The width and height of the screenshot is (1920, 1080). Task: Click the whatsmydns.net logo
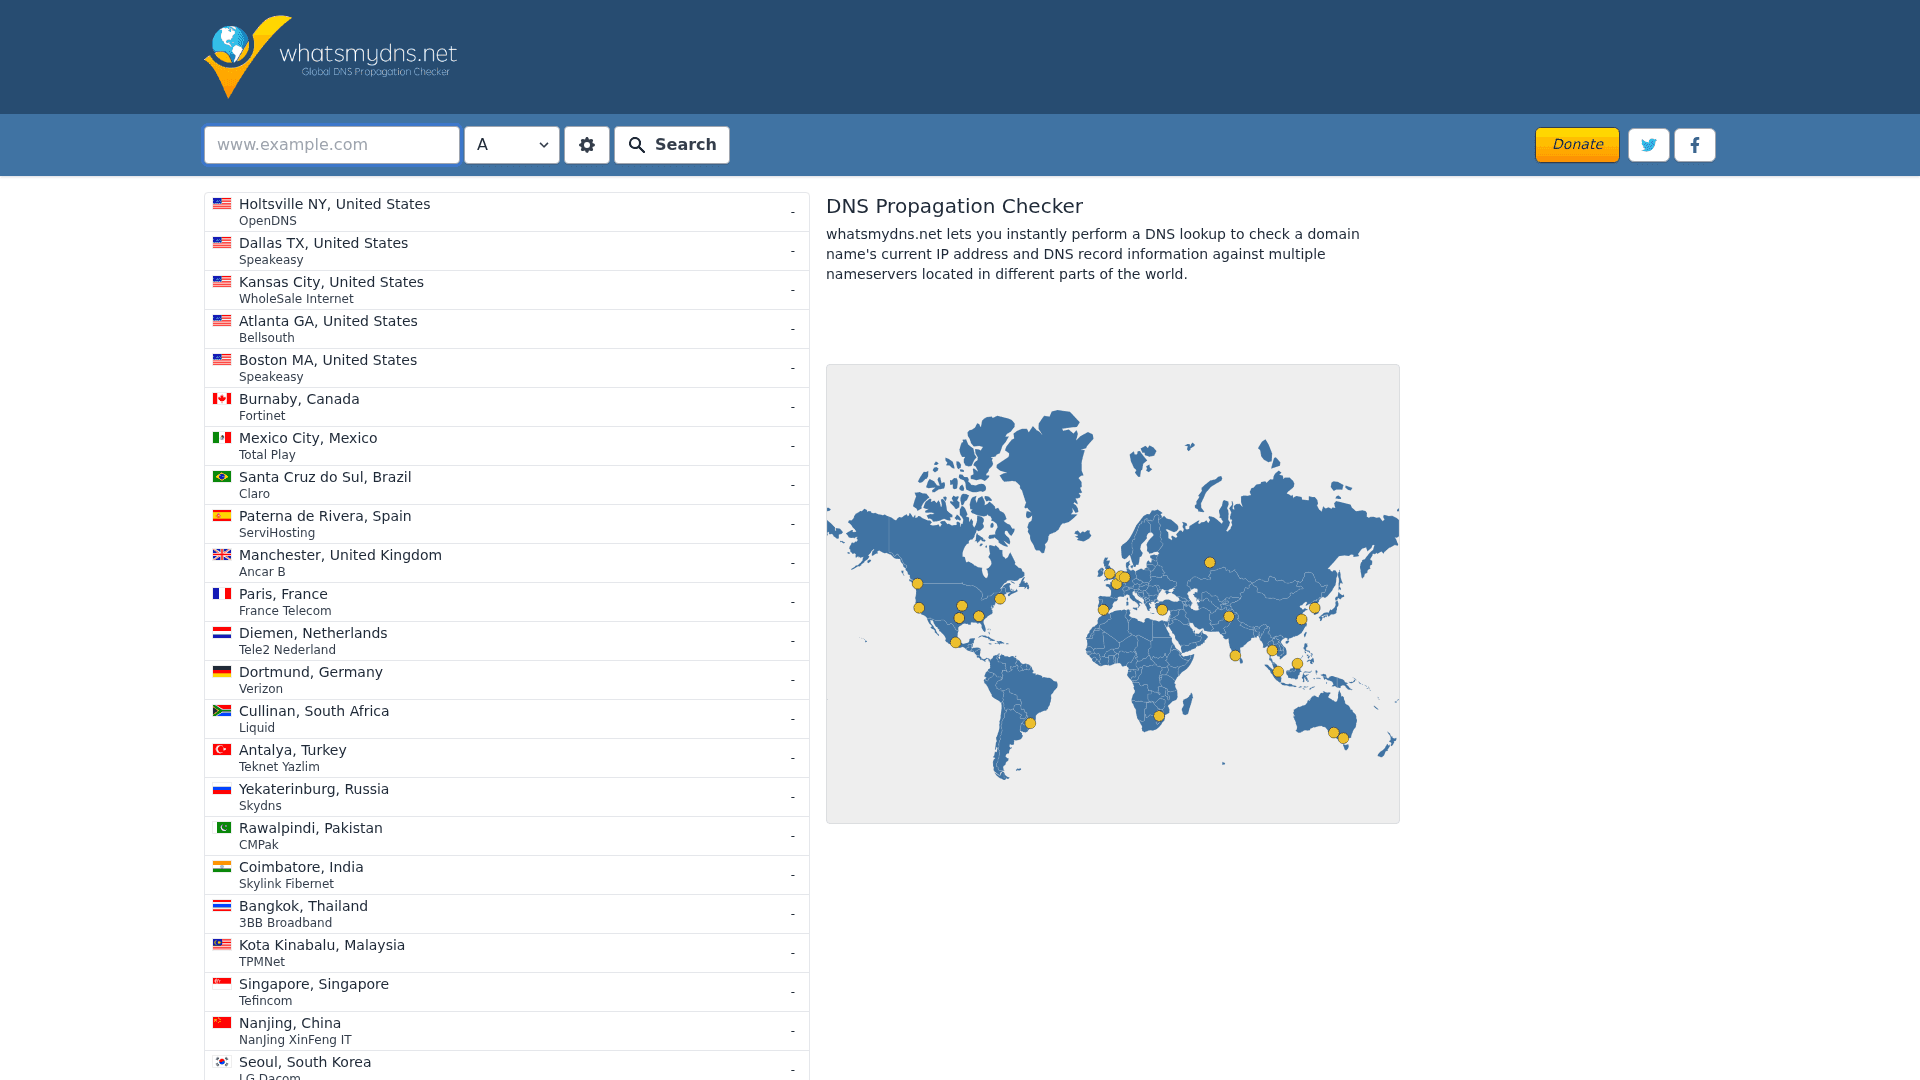click(x=330, y=56)
